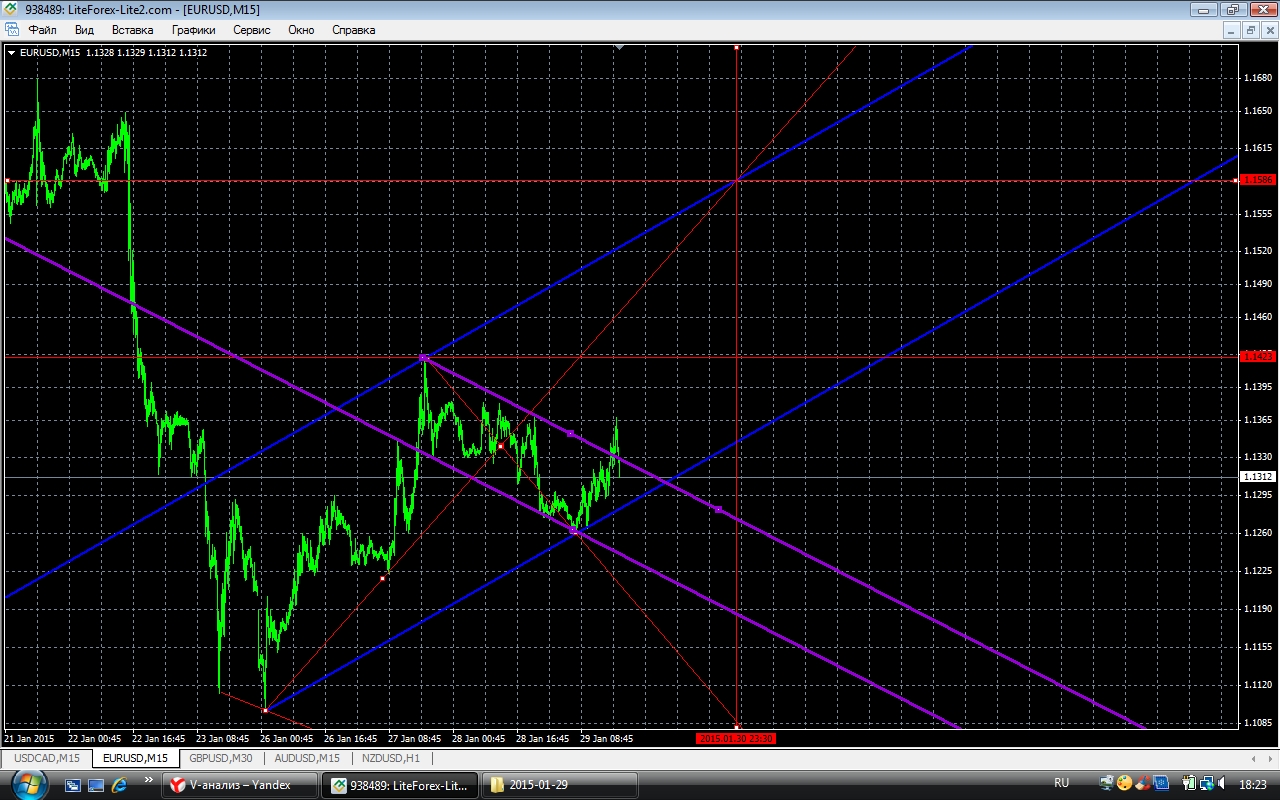
Task: Click the LiteForex taskbar button
Action: [400, 785]
